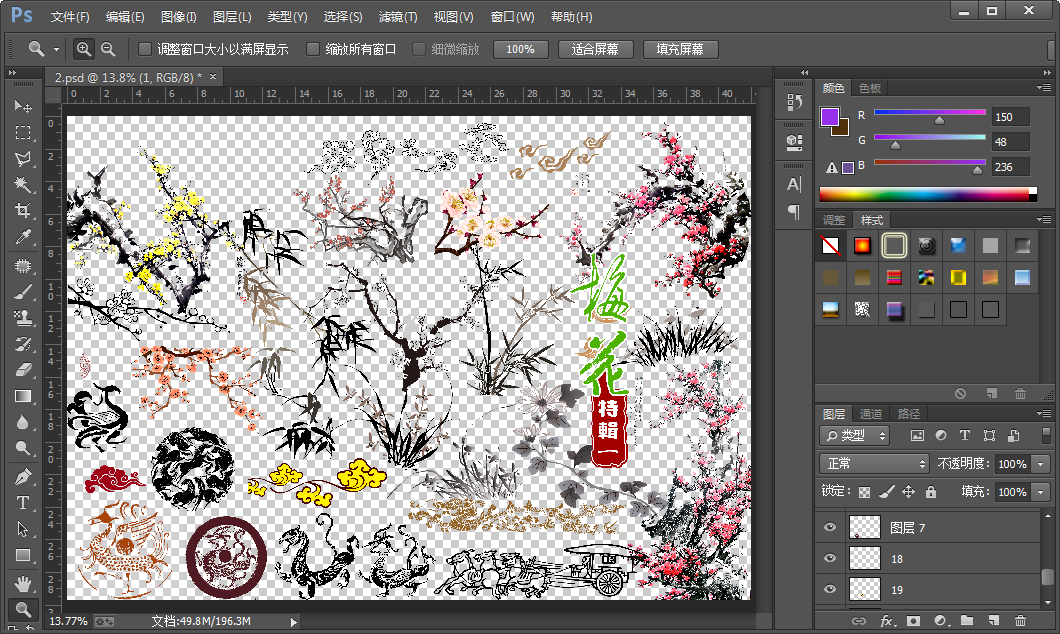Hide layer 图层 7 visibility eye
The height and width of the screenshot is (634, 1060).
point(830,527)
